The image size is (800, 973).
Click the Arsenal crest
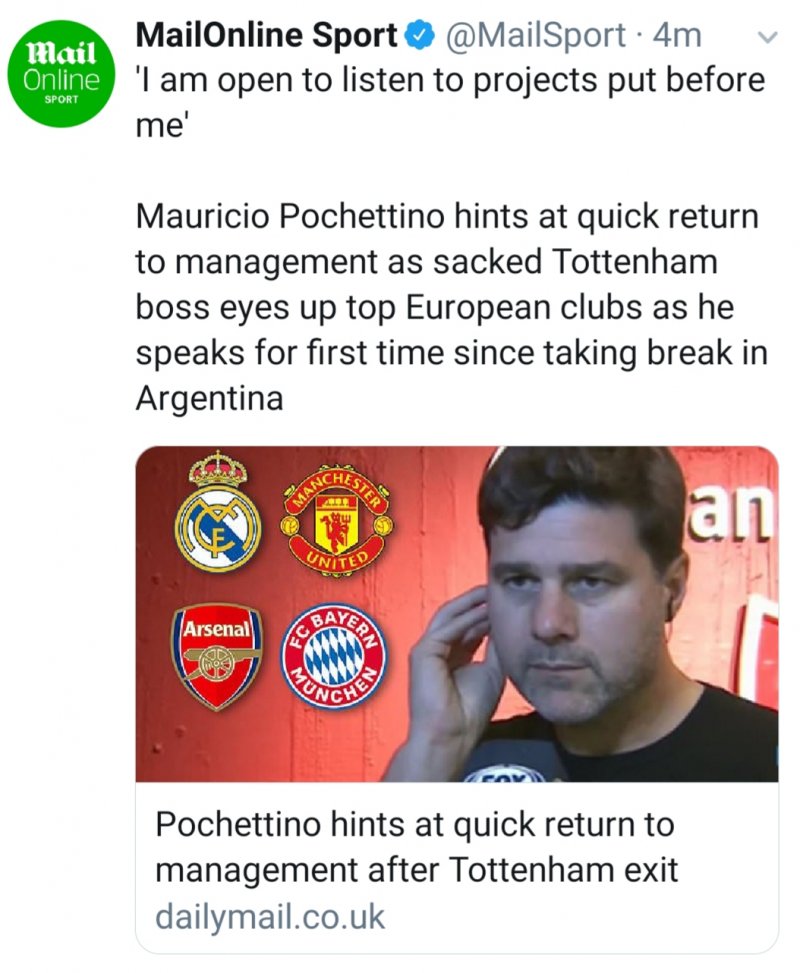click(x=217, y=657)
